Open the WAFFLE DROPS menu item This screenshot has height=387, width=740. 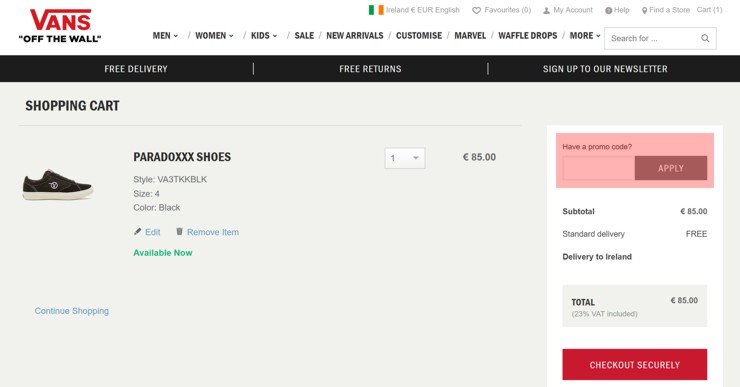(x=528, y=36)
